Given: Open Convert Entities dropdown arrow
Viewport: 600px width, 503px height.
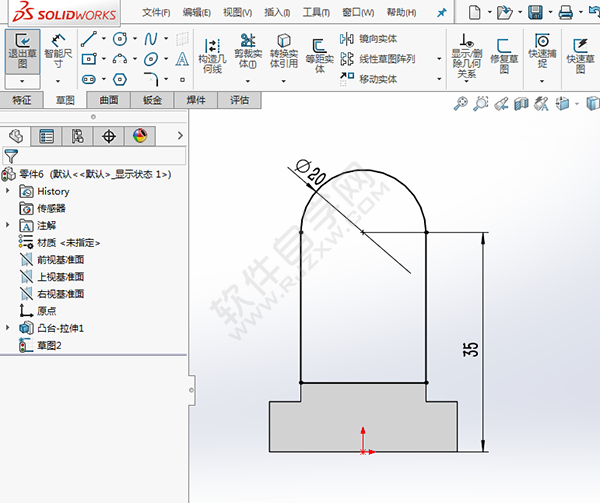Looking at the screenshot, I should tap(284, 81).
